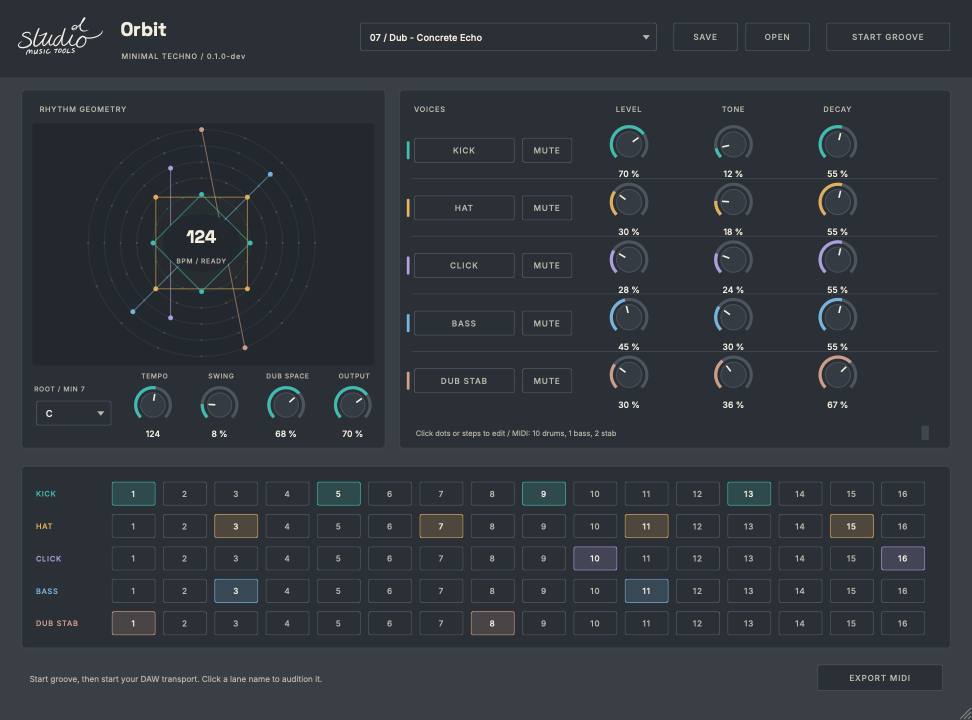972x720 pixels.
Task: Disable HAT step 3
Action: click(x=236, y=526)
